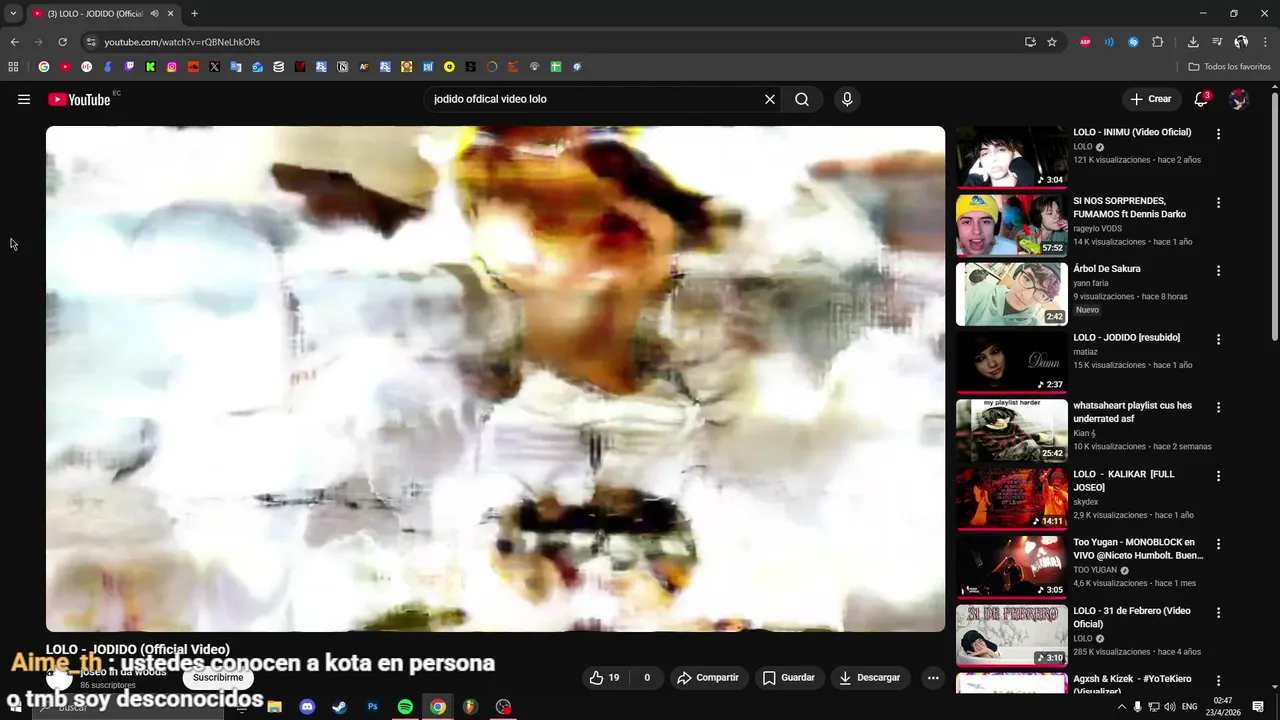
Task: Dislike the video with thumbs-down
Action: coord(646,677)
